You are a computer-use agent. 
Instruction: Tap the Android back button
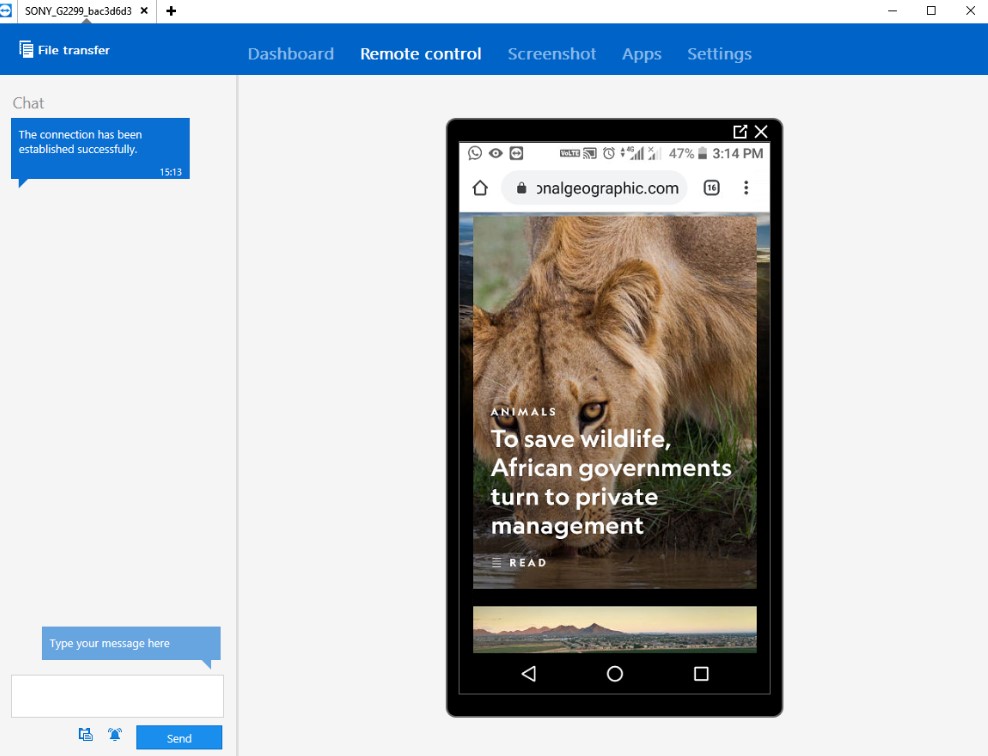click(x=529, y=673)
